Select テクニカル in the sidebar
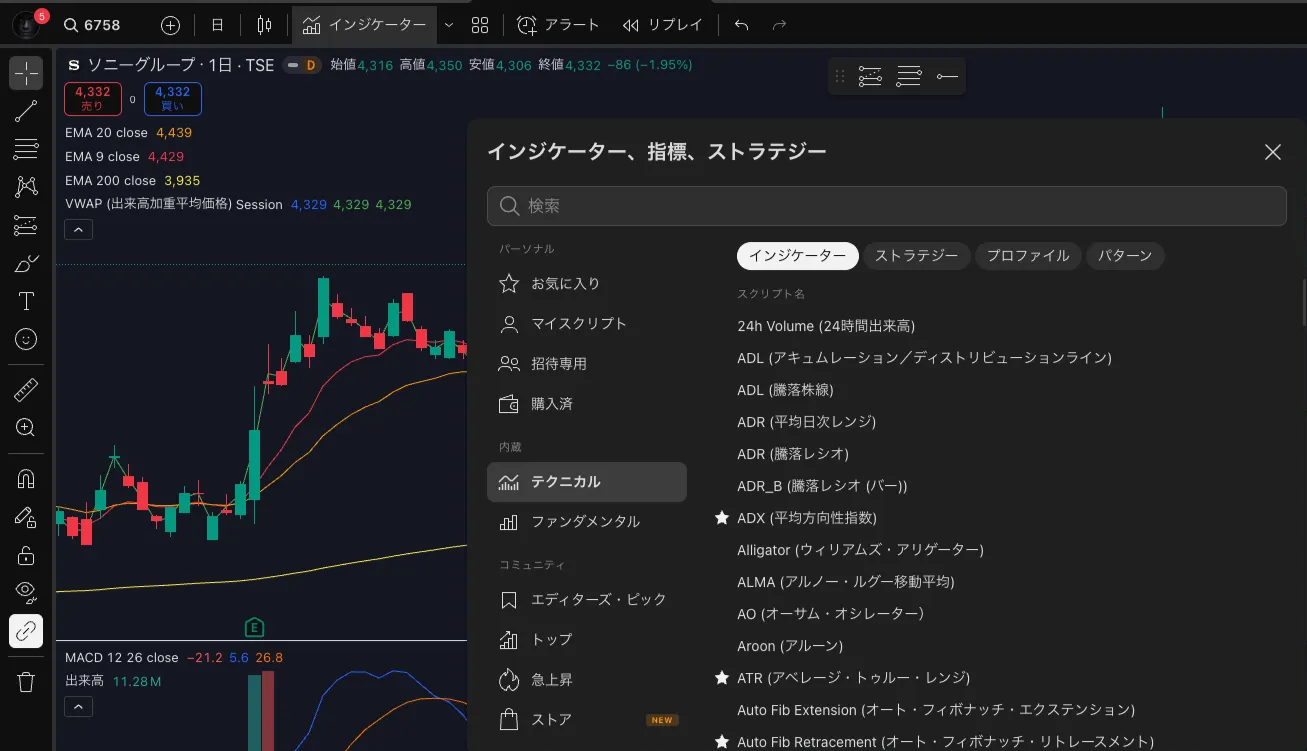Screen dimensions: 1307x751 click(586, 482)
